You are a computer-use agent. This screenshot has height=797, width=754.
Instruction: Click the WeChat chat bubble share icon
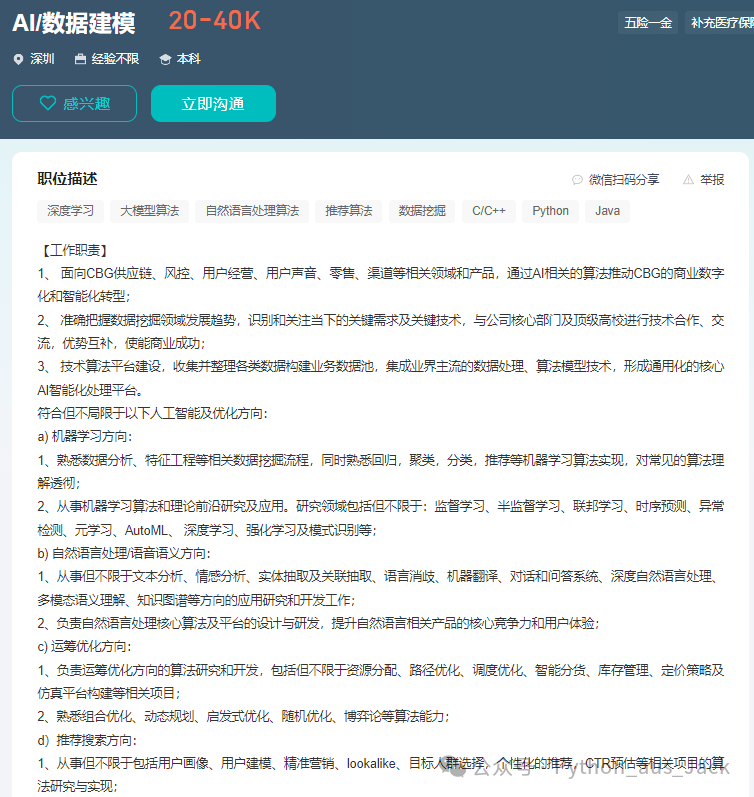tap(577, 179)
